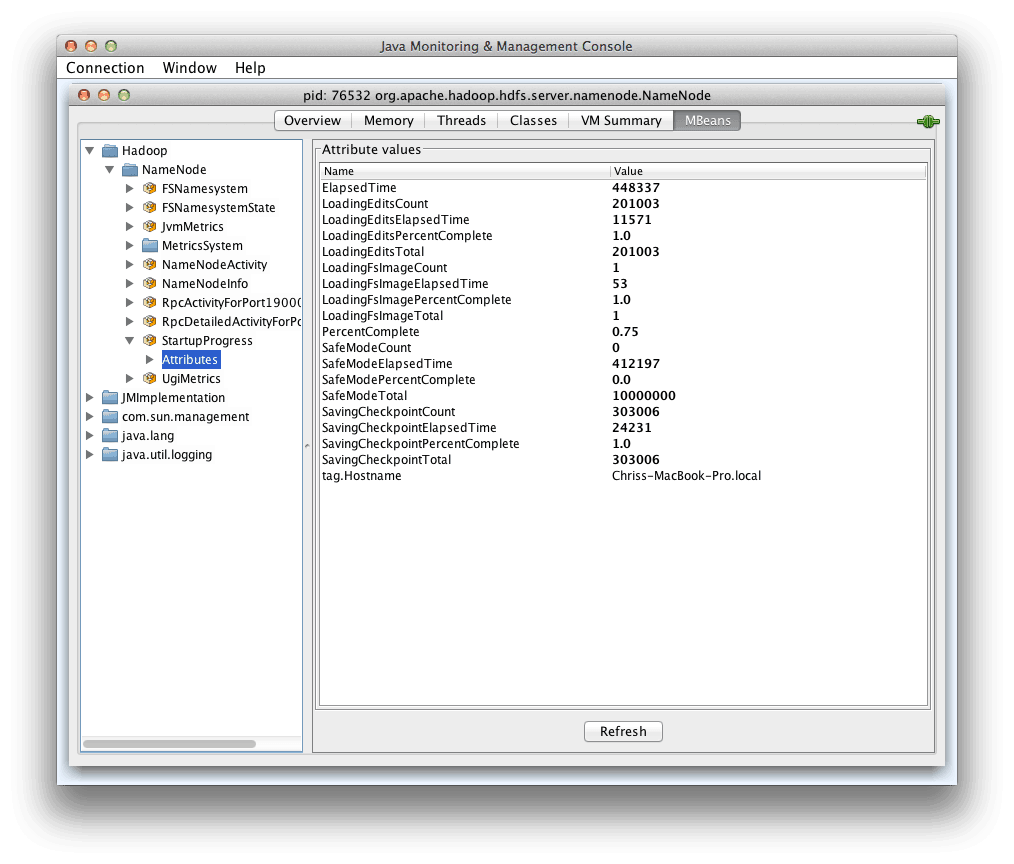Click the Refresh button
The width and height of the screenshot is (1014, 864).
pyautogui.click(x=623, y=731)
